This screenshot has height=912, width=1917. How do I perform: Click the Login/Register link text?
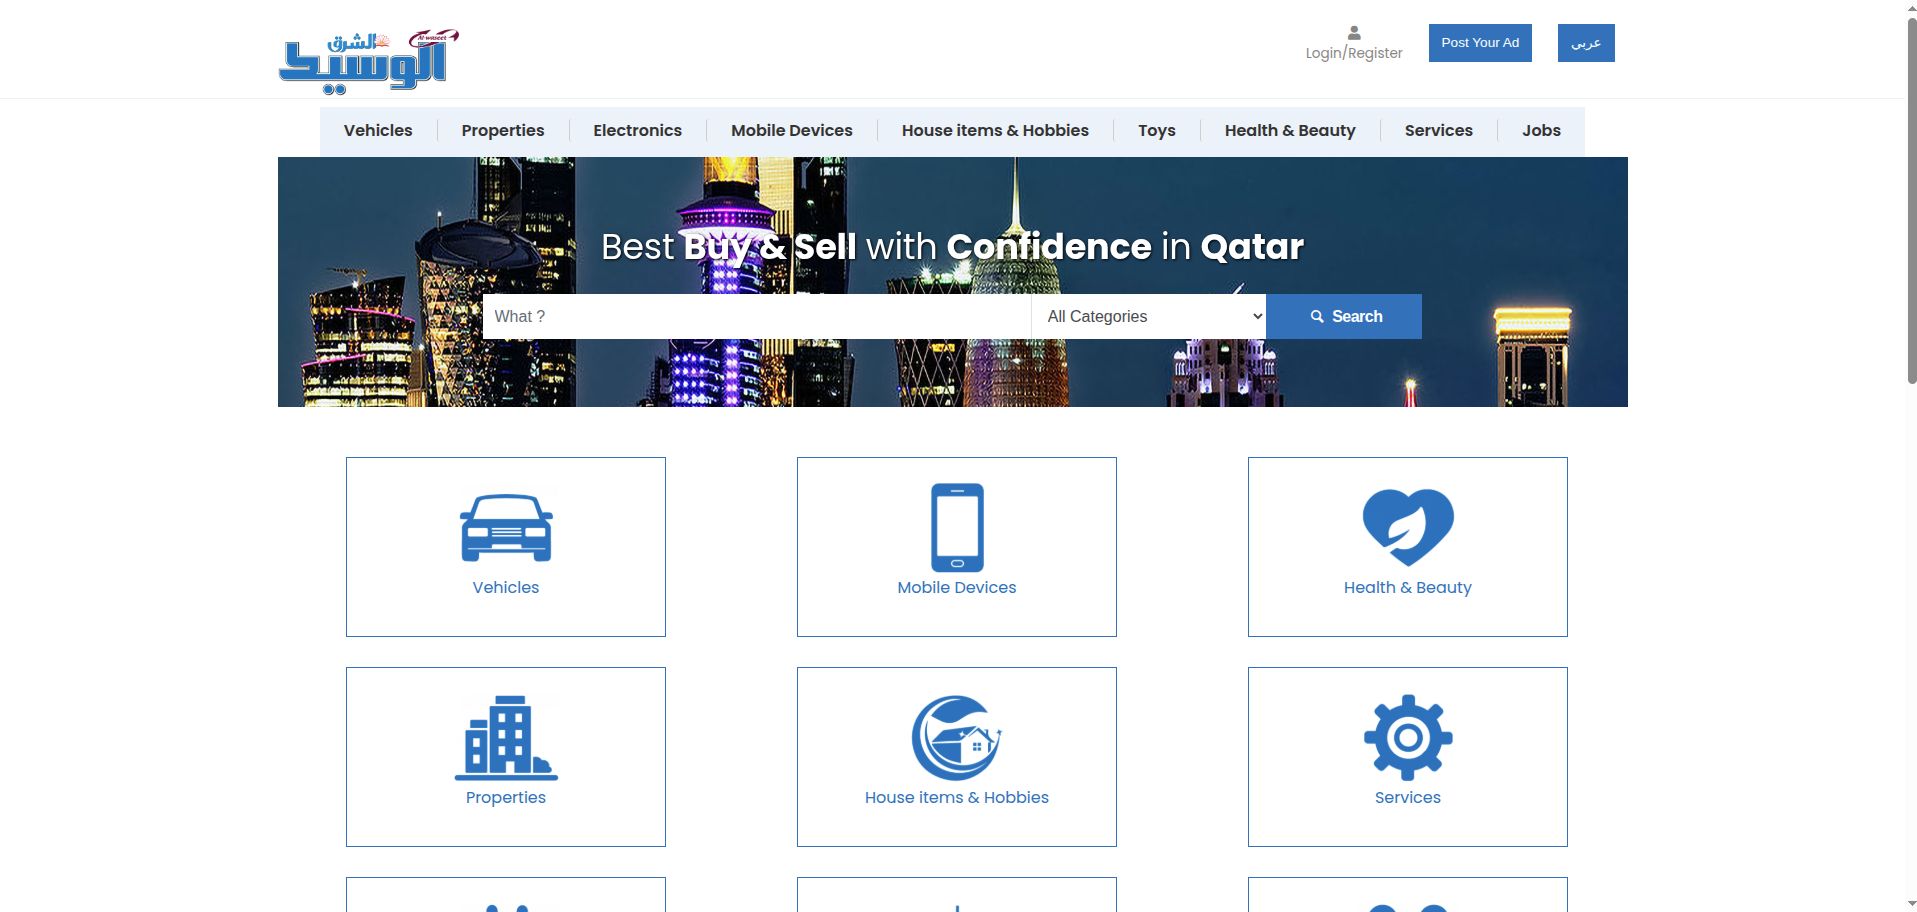(x=1353, y=53)
